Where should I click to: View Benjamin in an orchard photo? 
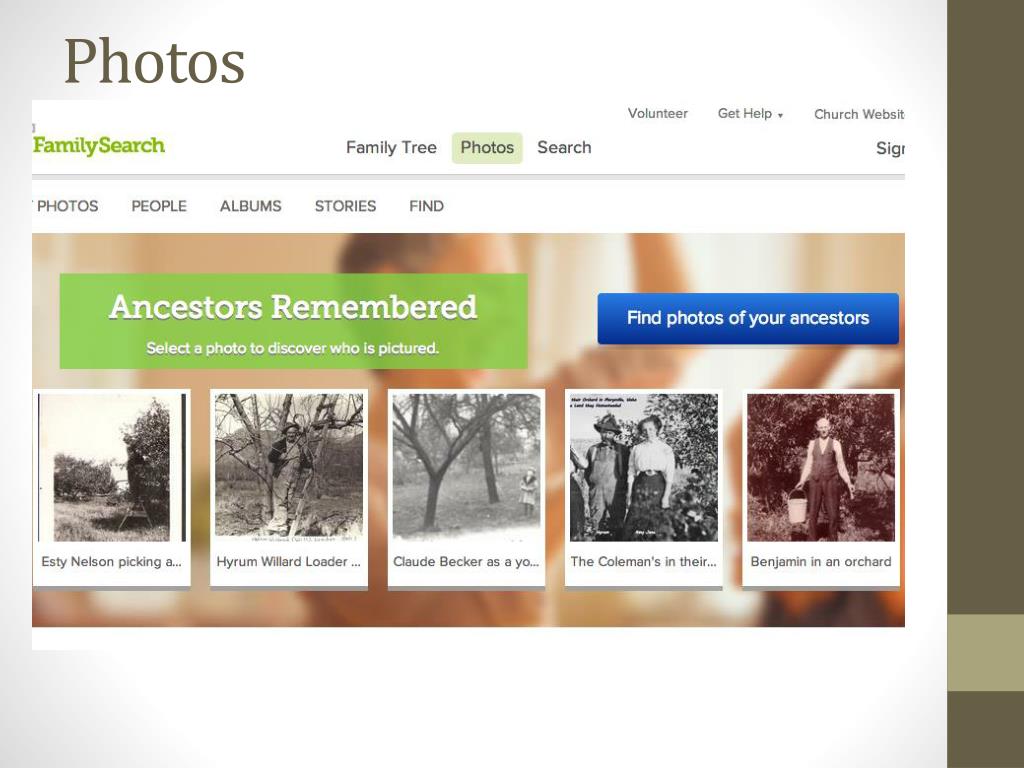tap(821, 488)
